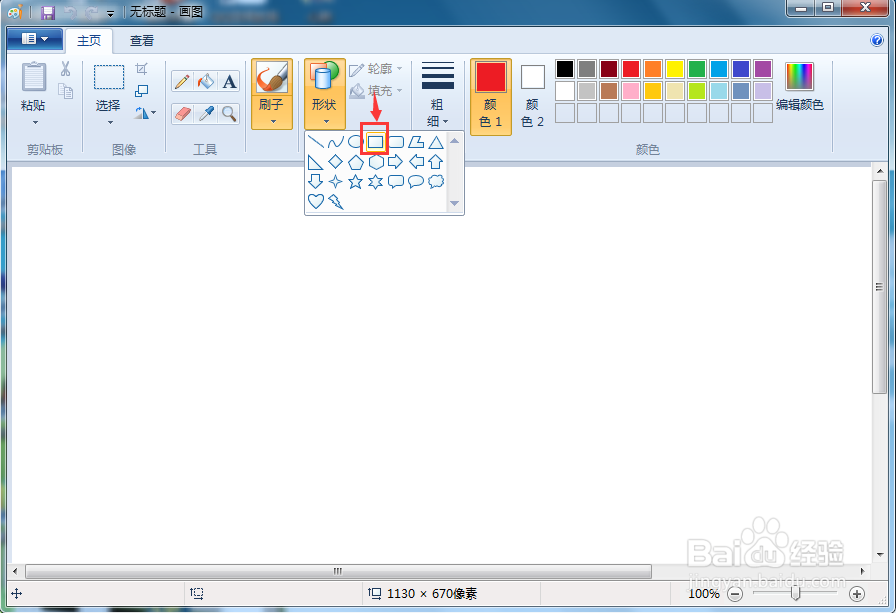
Task: Choose the Pentagon shape
Action: (355, 162)
